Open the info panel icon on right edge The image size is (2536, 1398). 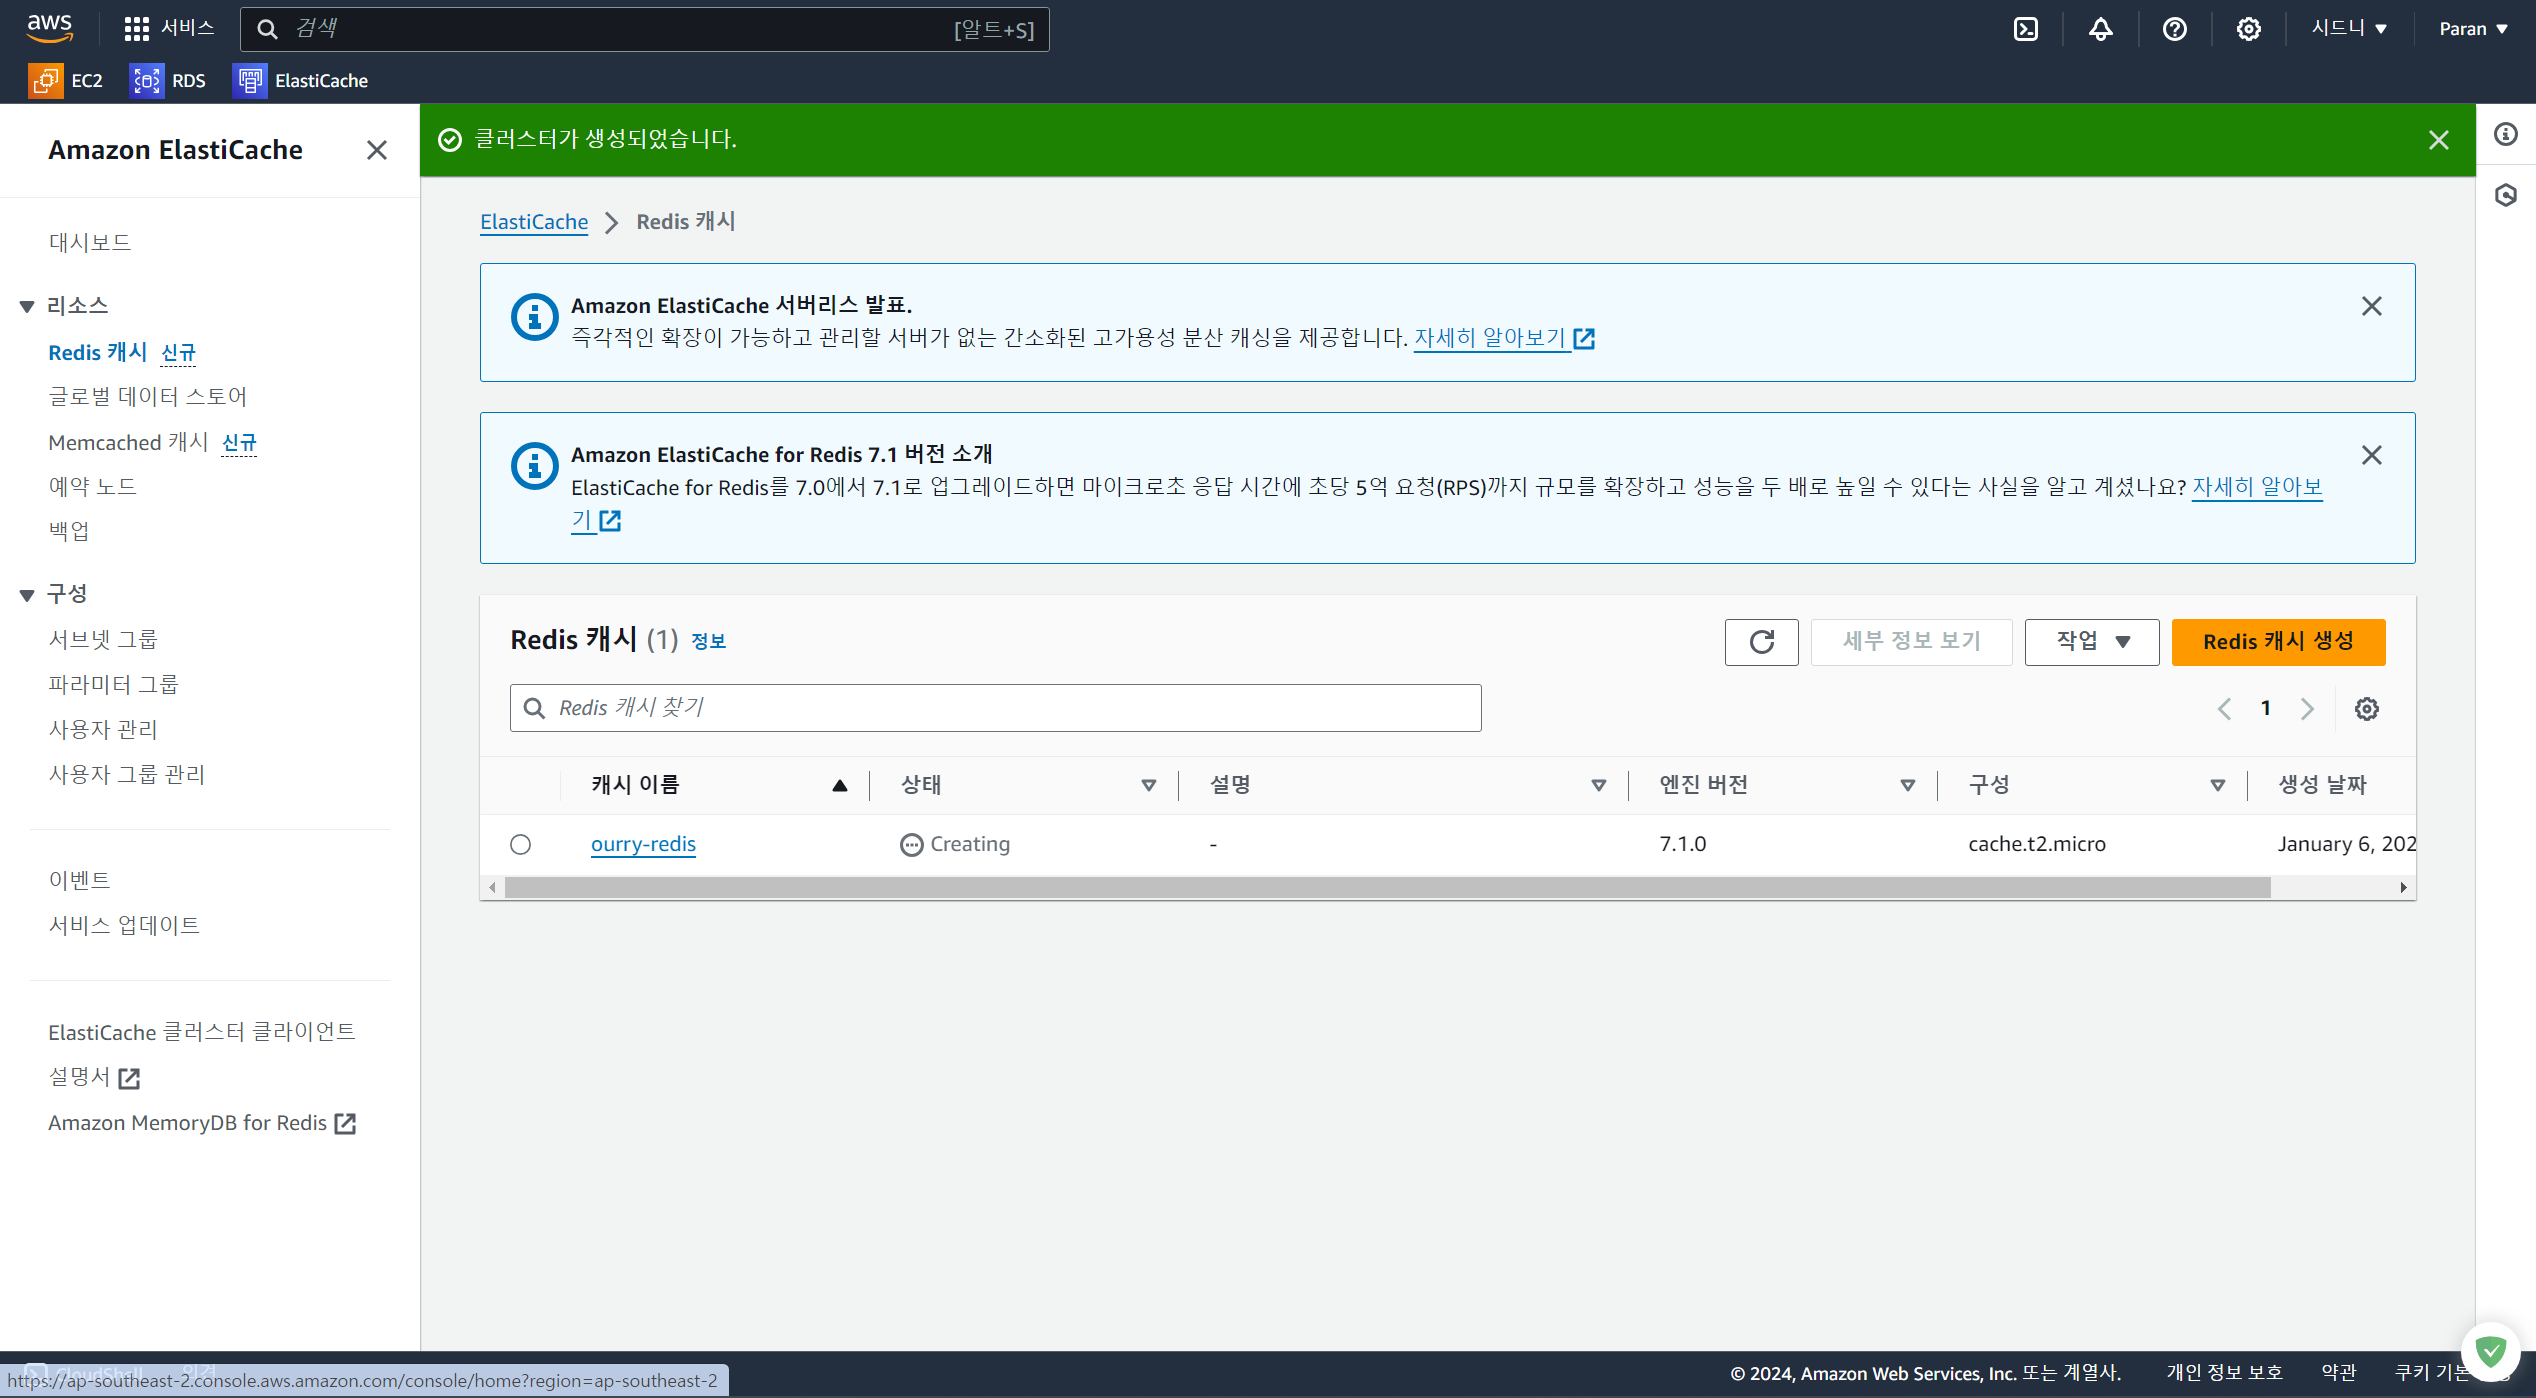pyautogui.click(x=2505, y=134)
